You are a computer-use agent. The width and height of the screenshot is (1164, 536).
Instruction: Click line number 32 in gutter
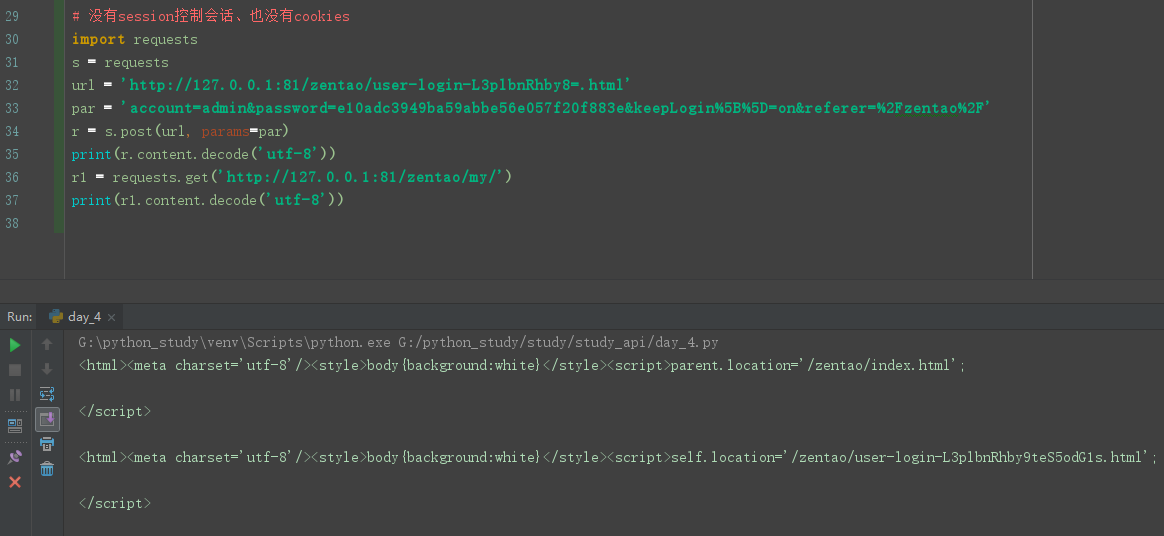12,85
